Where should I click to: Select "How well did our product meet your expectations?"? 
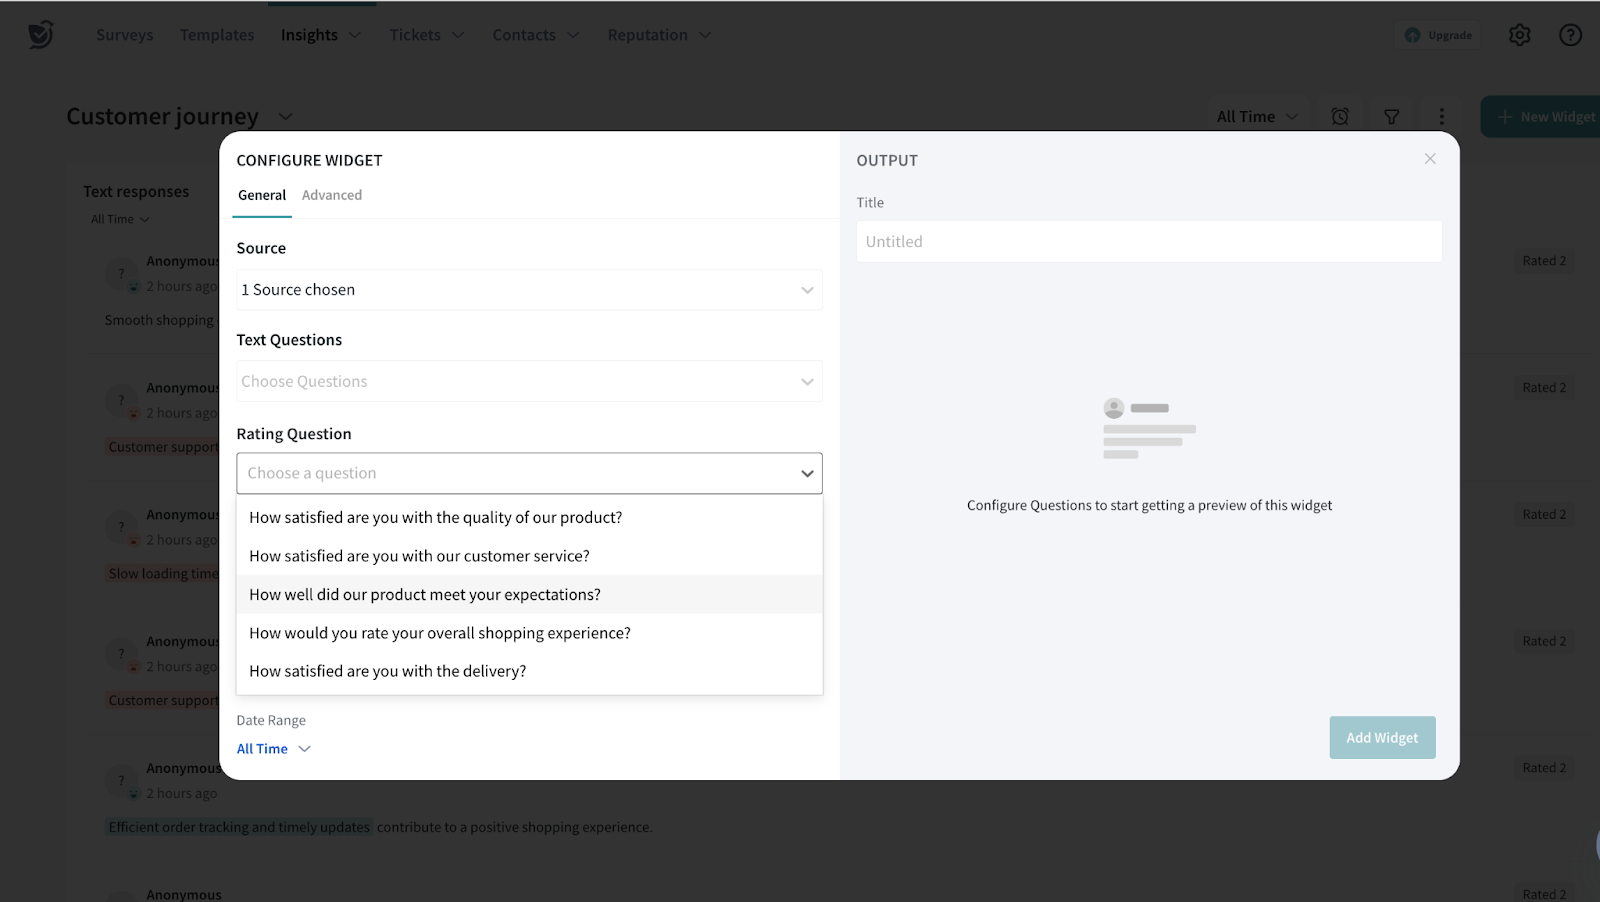pos(425,595)
